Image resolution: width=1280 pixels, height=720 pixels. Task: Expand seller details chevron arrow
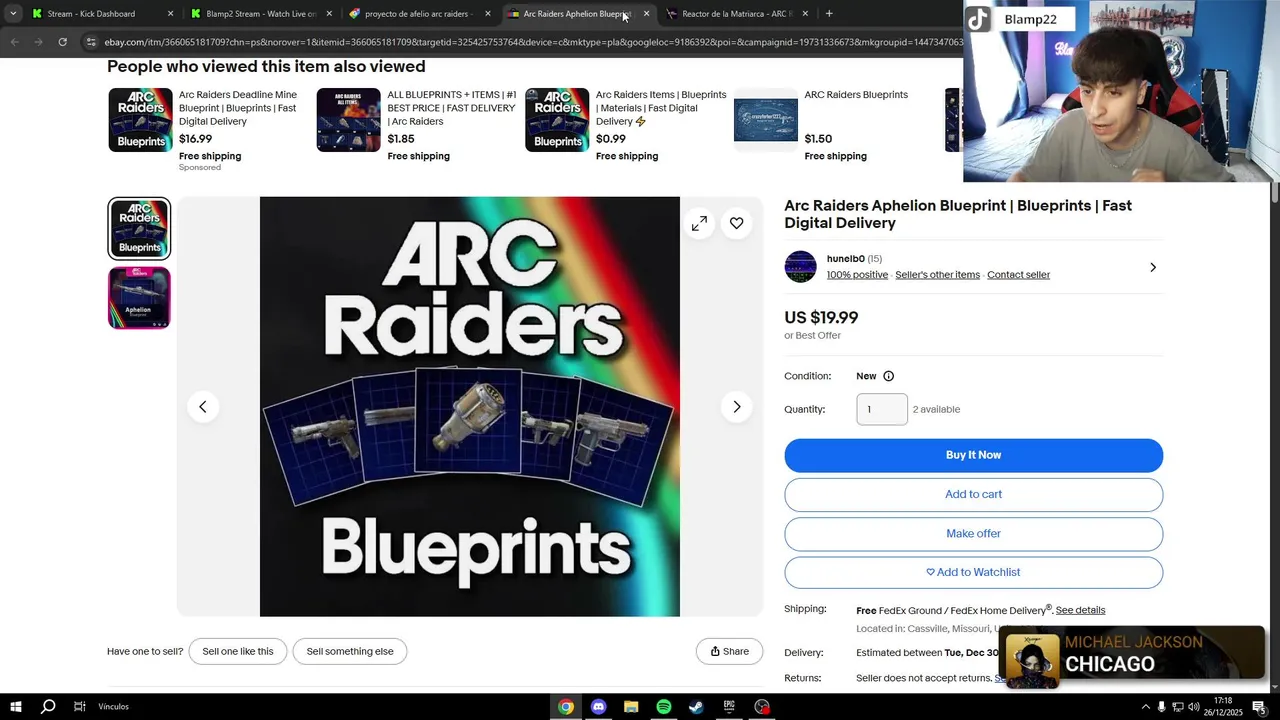pyautogui.click(x=1153, y=267)
